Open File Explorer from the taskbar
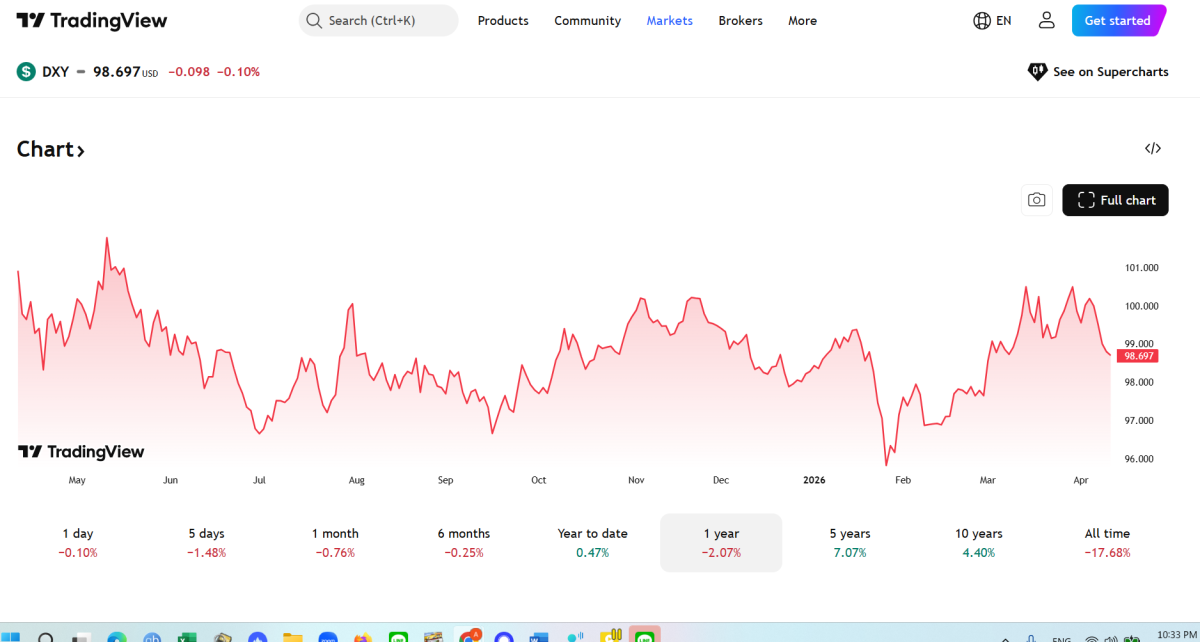The height and width of the screenshot is (642, 1200). pyautogui.click(x=292, y=637)
